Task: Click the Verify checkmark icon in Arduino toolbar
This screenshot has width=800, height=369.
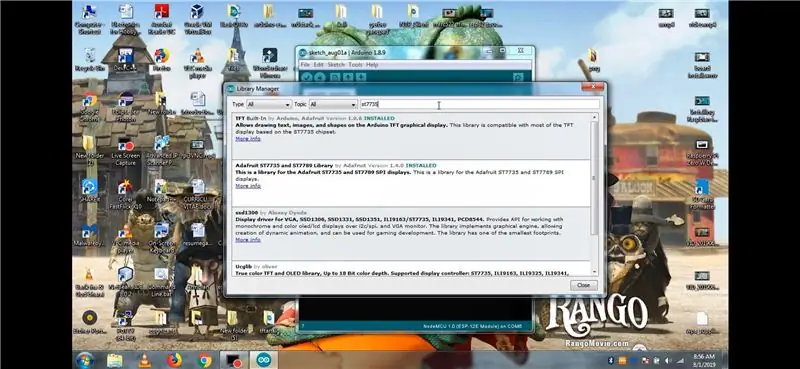Action: point(306,77)
